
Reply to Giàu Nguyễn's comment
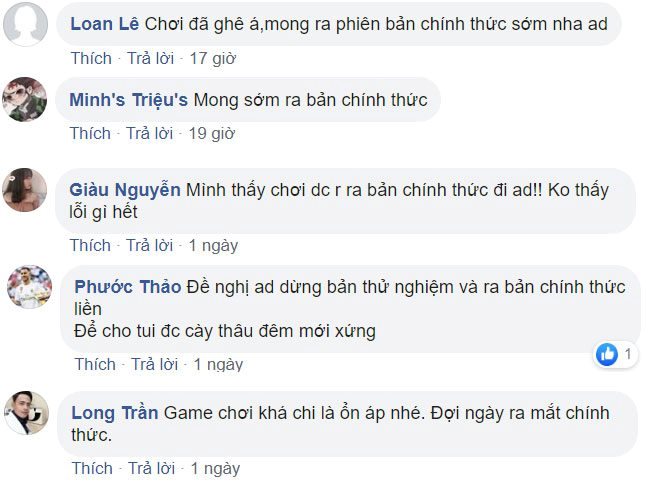pos(150,245)
